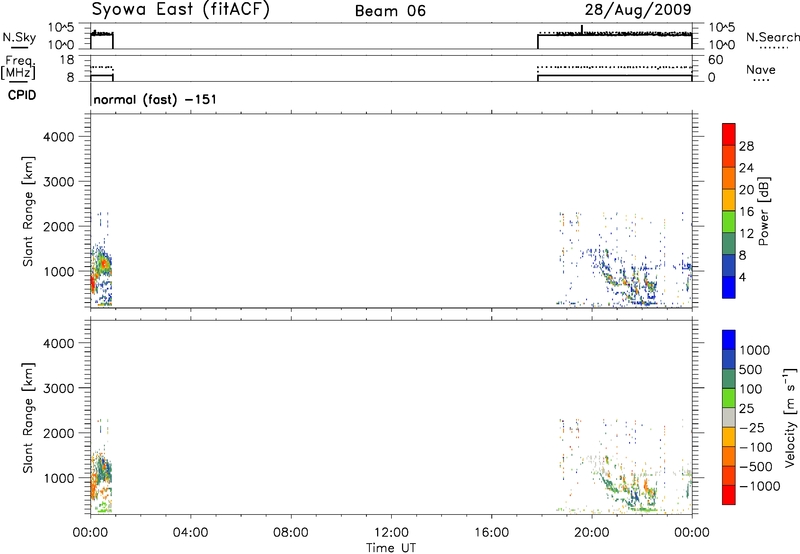Click the 'Freq. [MHz]' label
The image size is (800, 554).
point(19,67)
